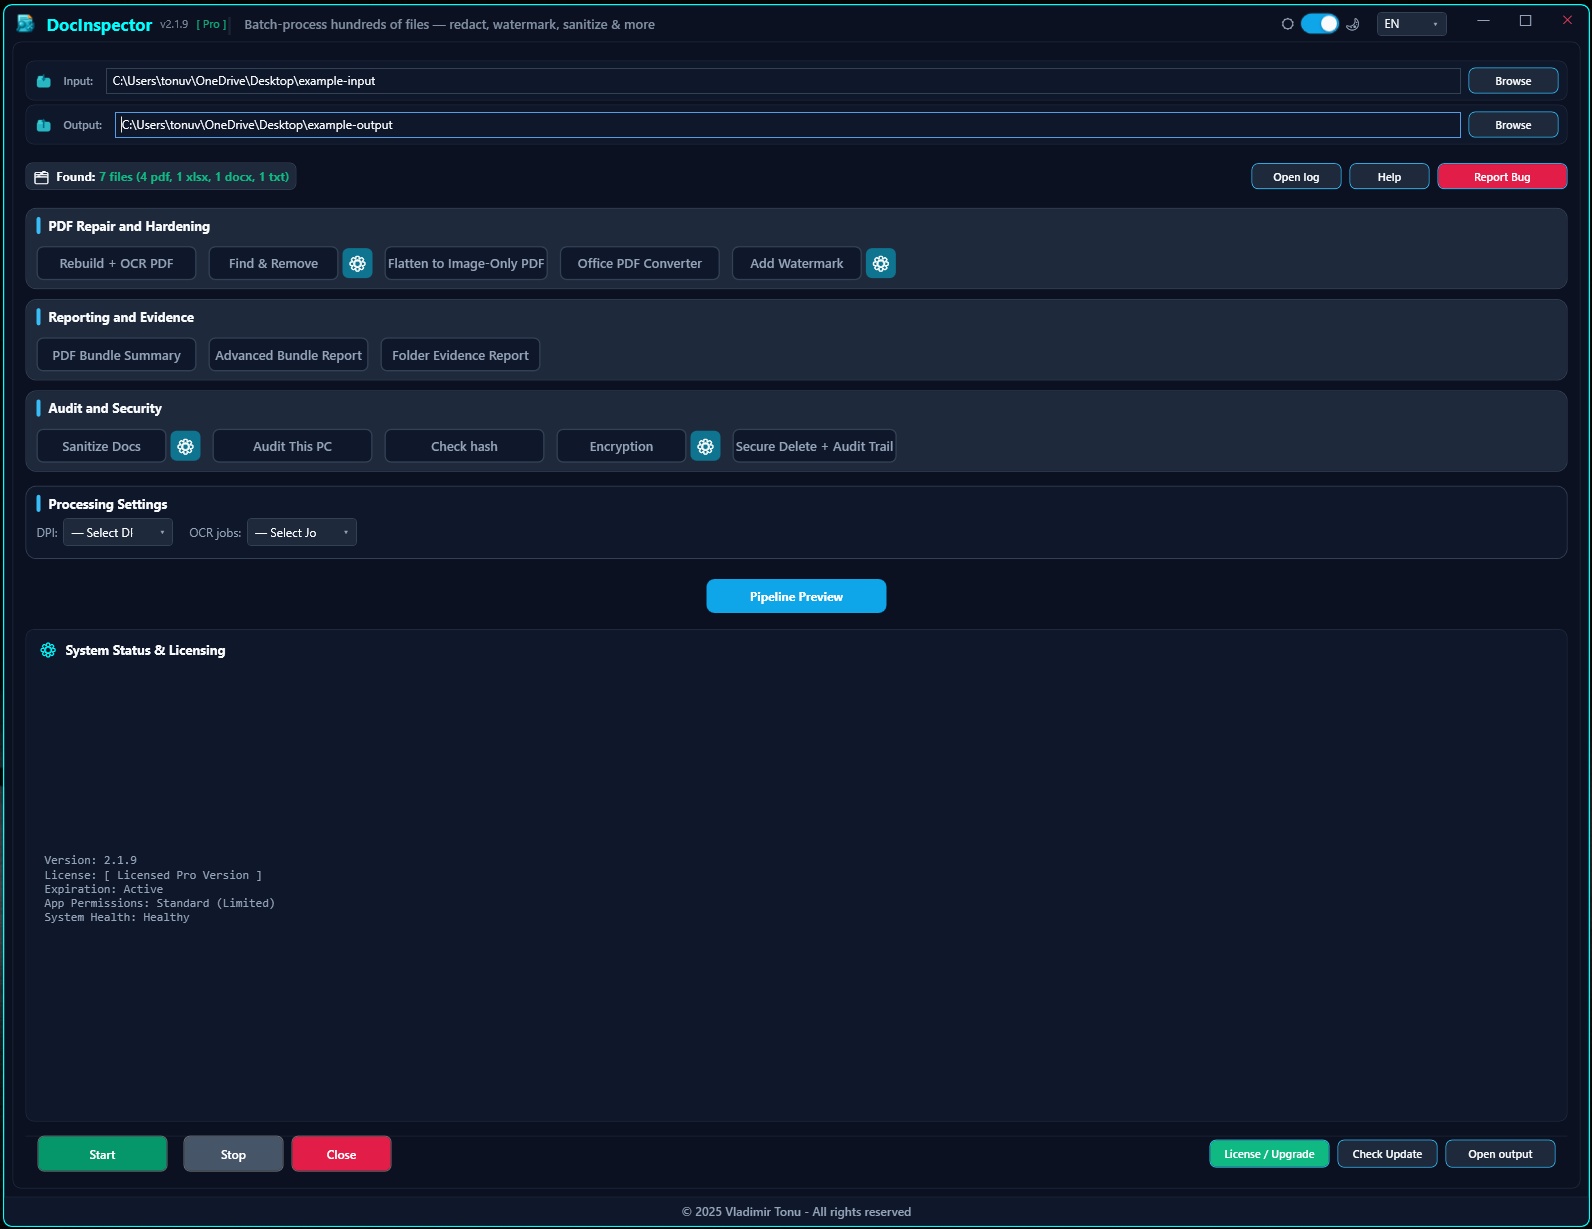This screenshot has height=1229, width=1592.
Task: Open Sanitize Docs settings gear
Action: (x=185, y=446)
